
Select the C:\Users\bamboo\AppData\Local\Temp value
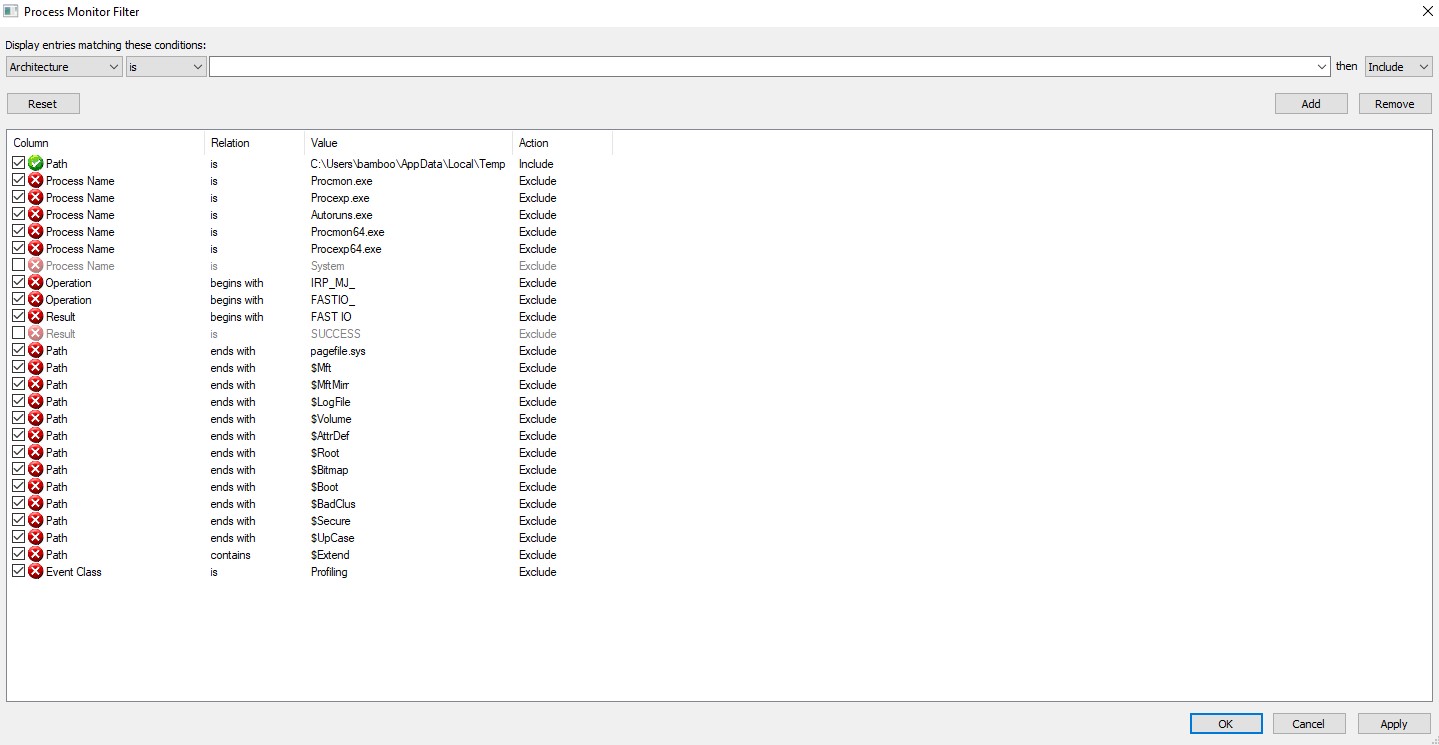[408, 163]
